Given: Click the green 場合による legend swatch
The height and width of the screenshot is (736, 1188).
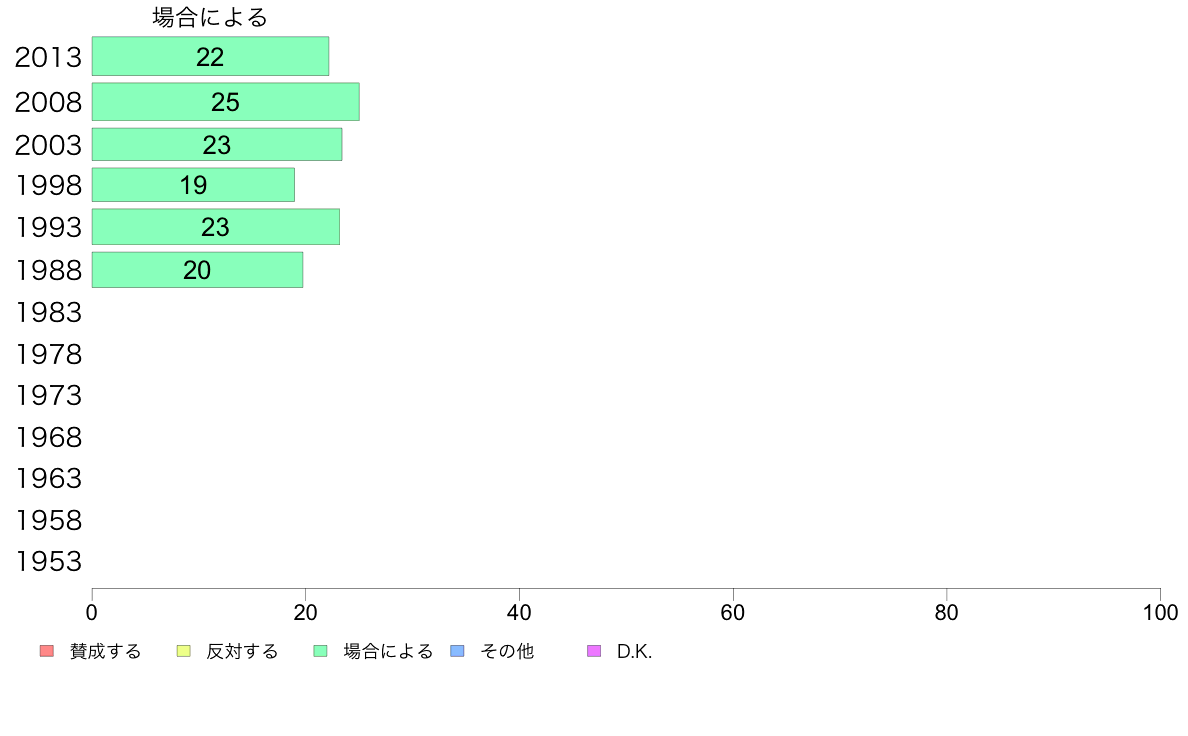Looking at the screenshot, I should click(x=320, y=651).
